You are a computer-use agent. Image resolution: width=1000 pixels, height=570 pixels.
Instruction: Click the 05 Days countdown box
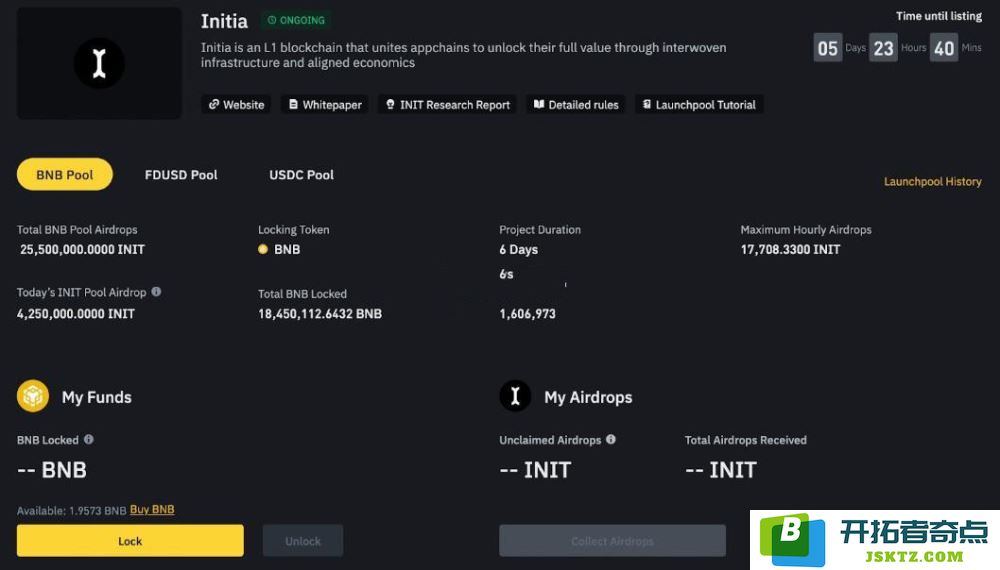pos(828,48)
